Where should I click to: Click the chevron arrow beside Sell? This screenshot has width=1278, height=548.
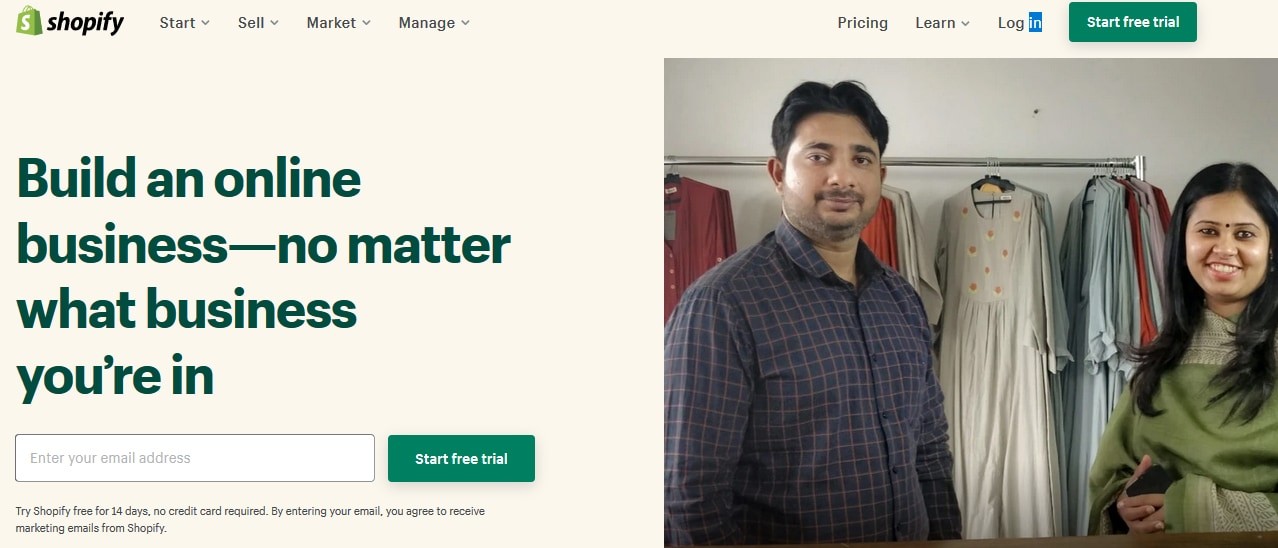point(274,23)
